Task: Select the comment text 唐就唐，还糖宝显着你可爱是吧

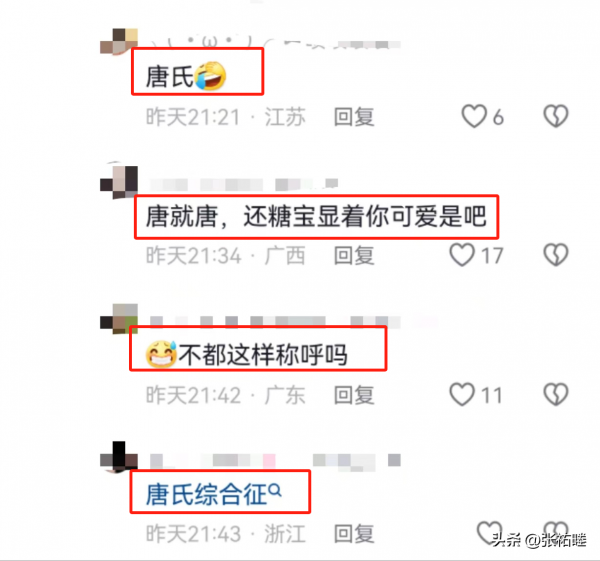Action: click(316, 217)
